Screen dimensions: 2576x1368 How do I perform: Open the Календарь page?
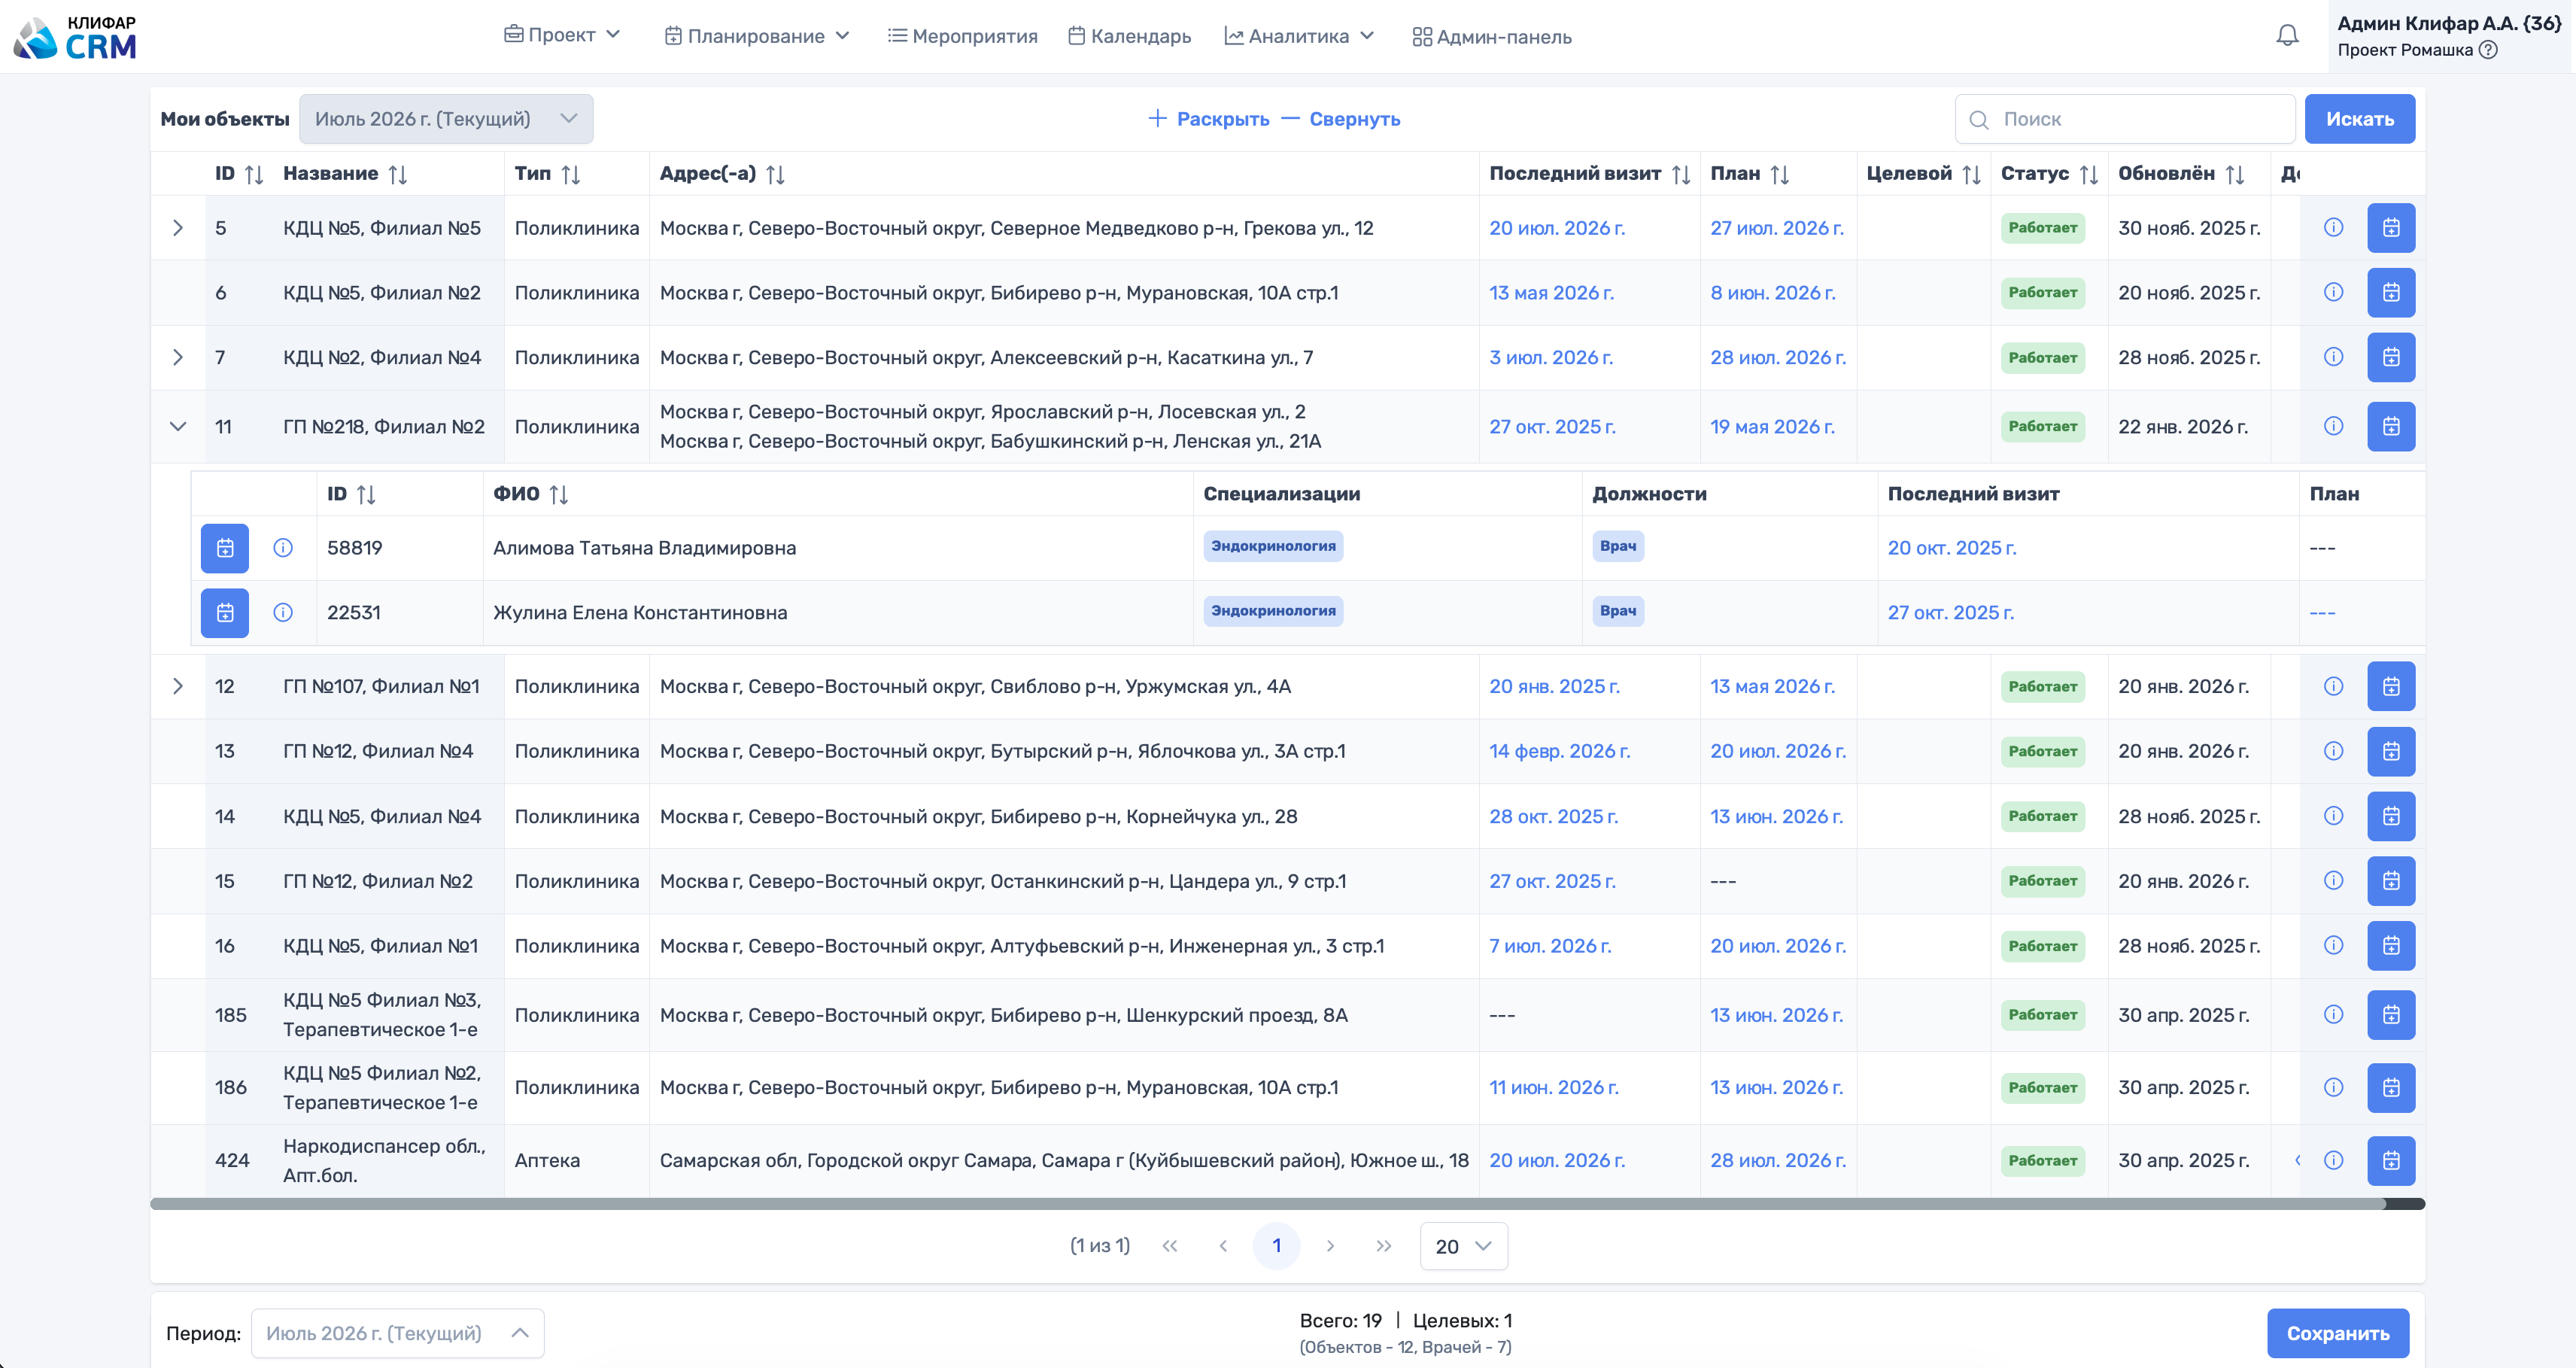click(x=1129, y=36)
